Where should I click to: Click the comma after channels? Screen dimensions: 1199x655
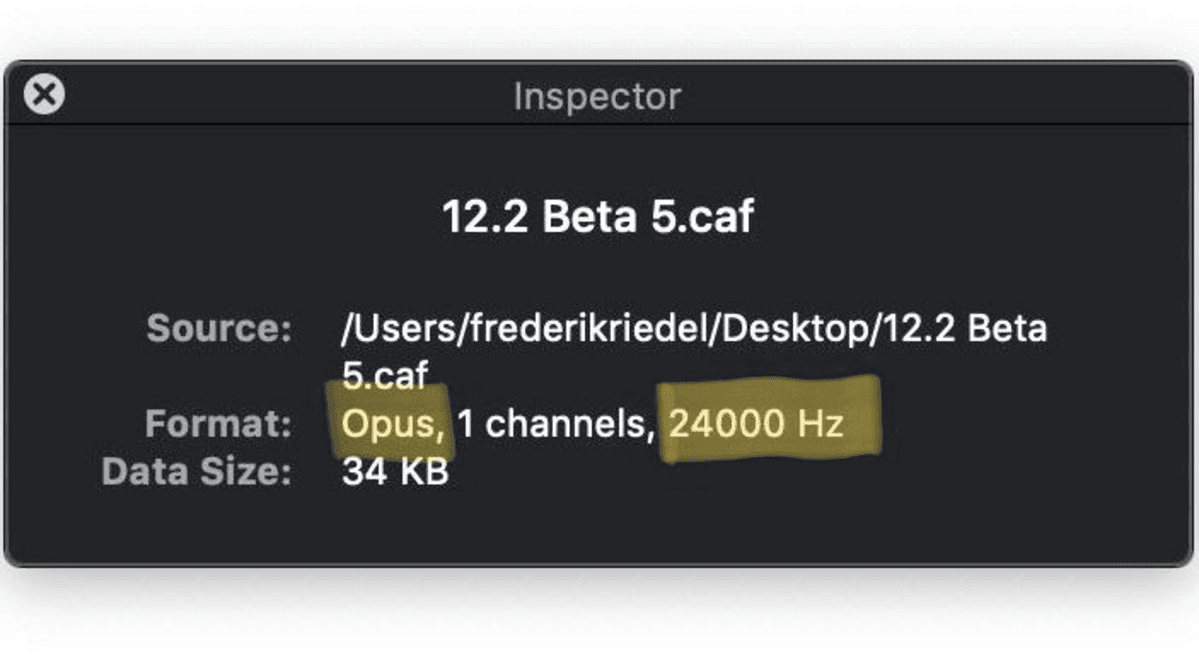point(648,432)
